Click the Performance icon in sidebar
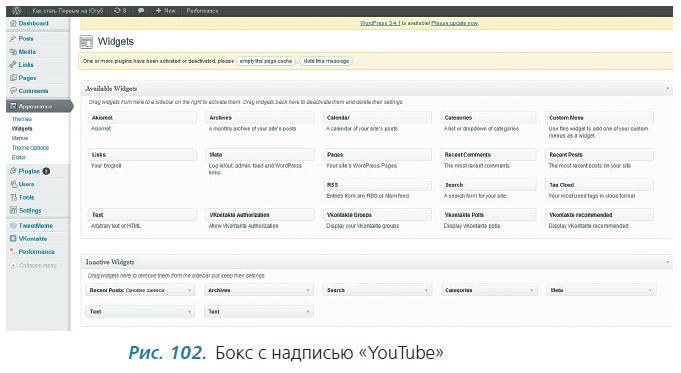 pyautogui.click(x=13, y=251)
